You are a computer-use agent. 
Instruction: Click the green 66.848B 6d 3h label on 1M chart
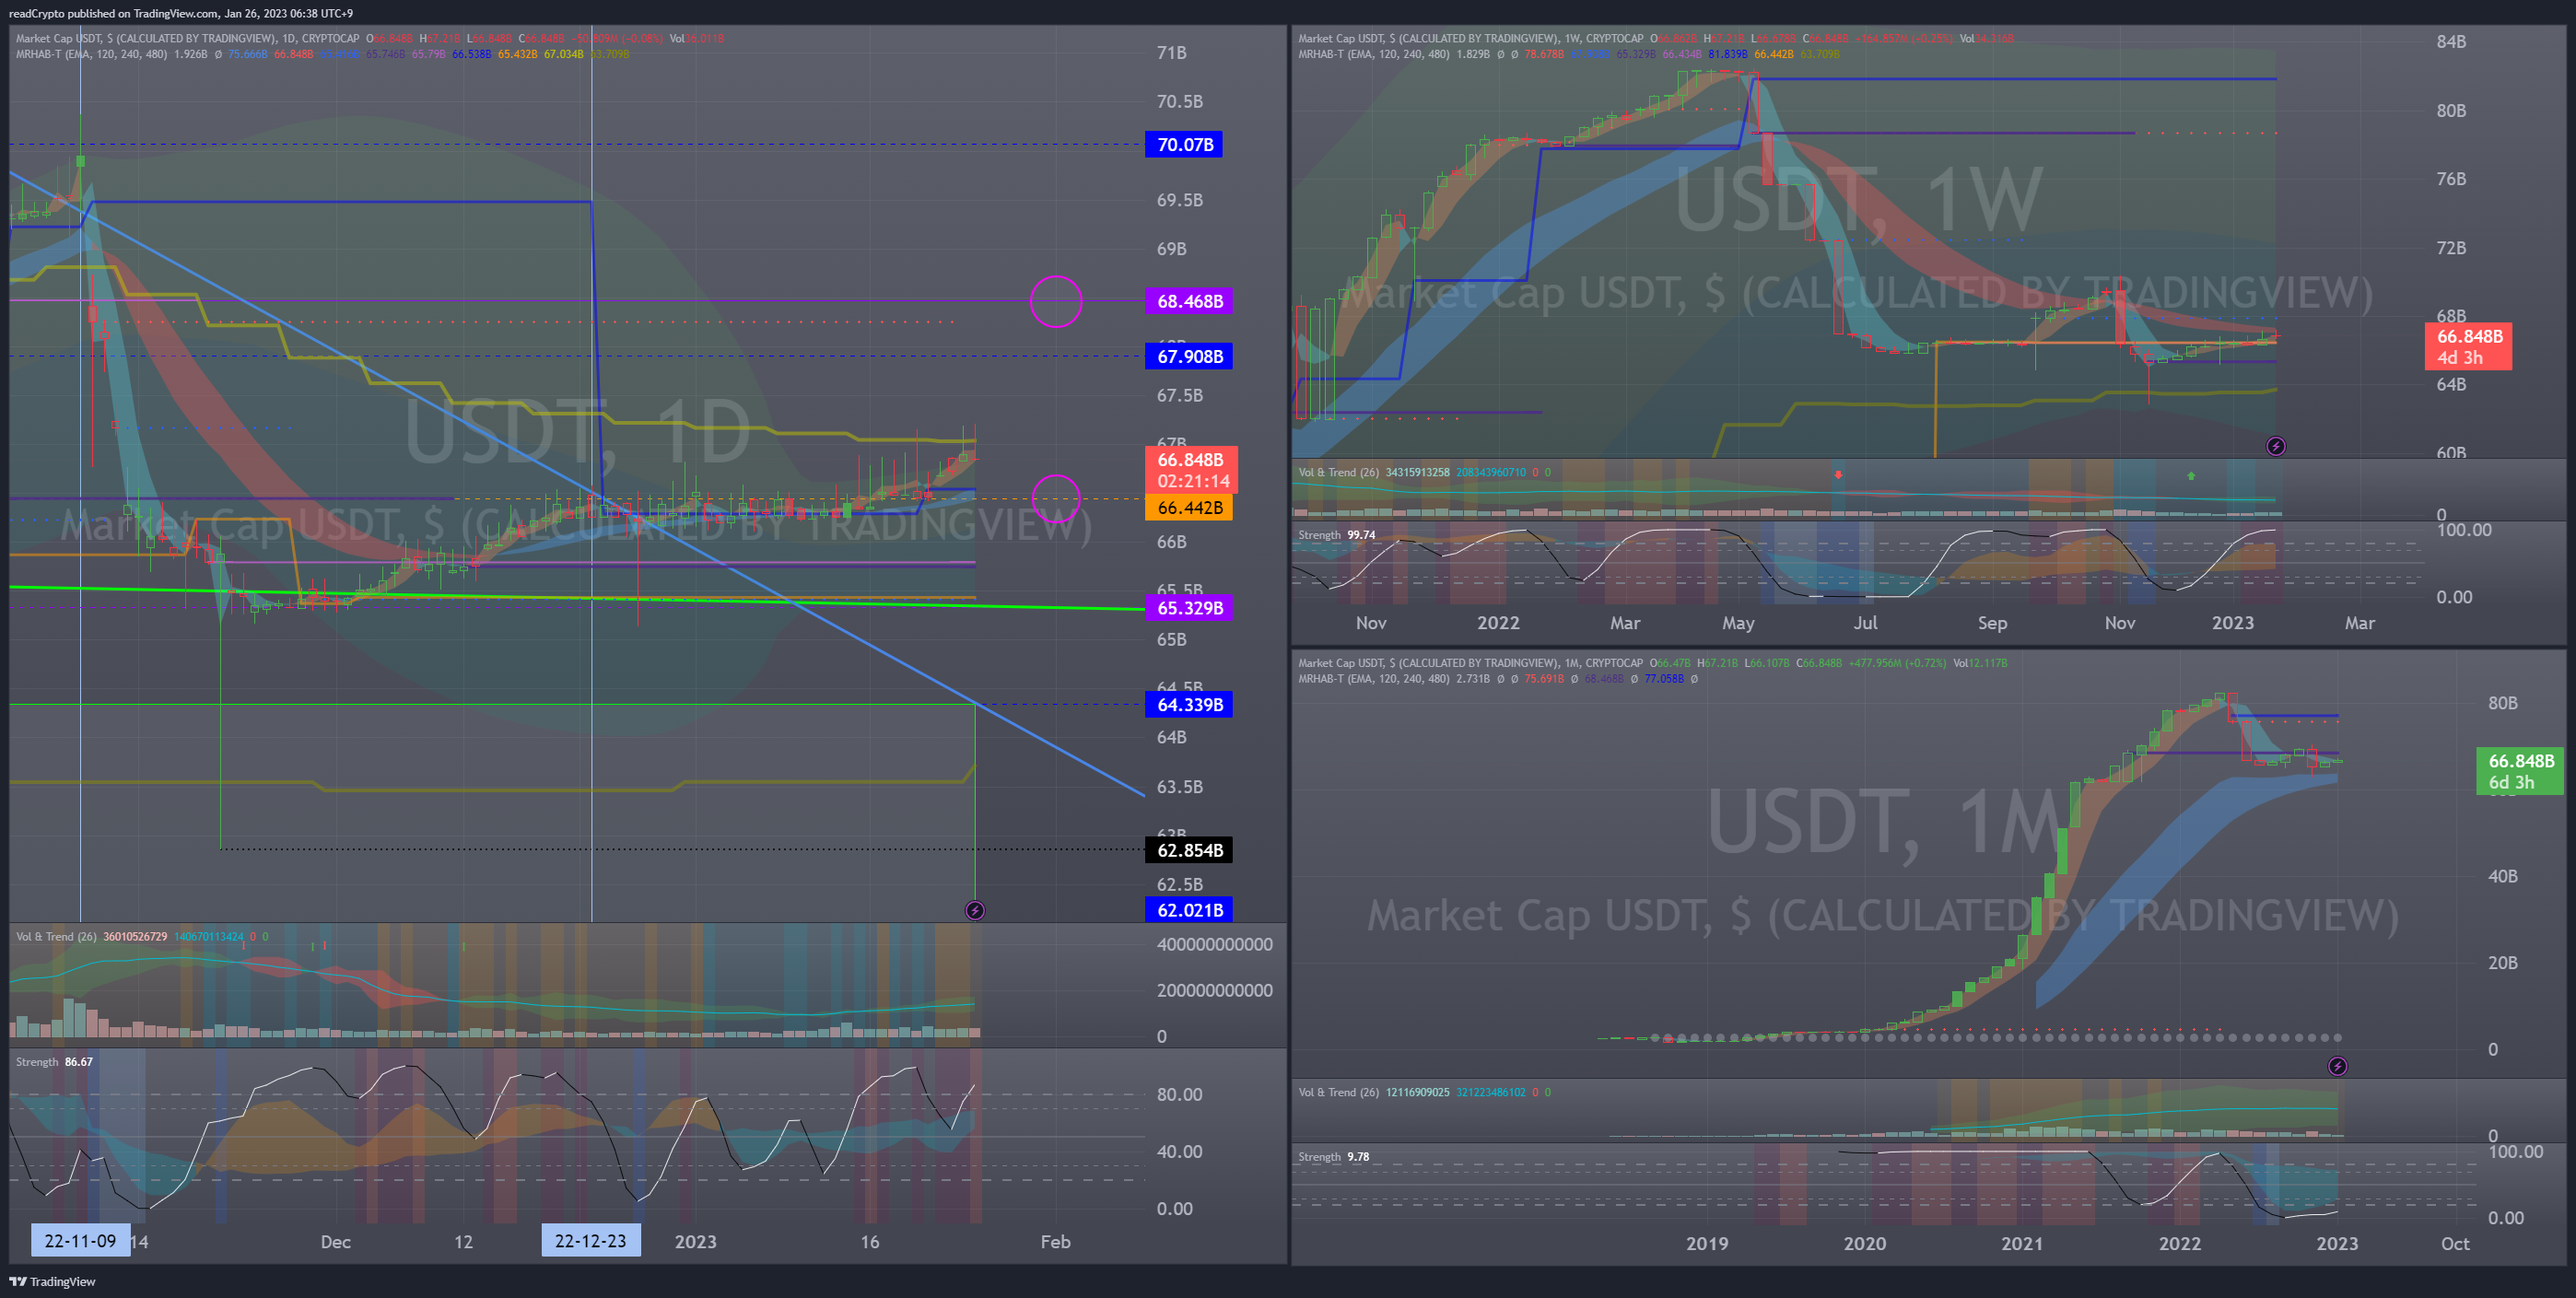click(2519, 771)
